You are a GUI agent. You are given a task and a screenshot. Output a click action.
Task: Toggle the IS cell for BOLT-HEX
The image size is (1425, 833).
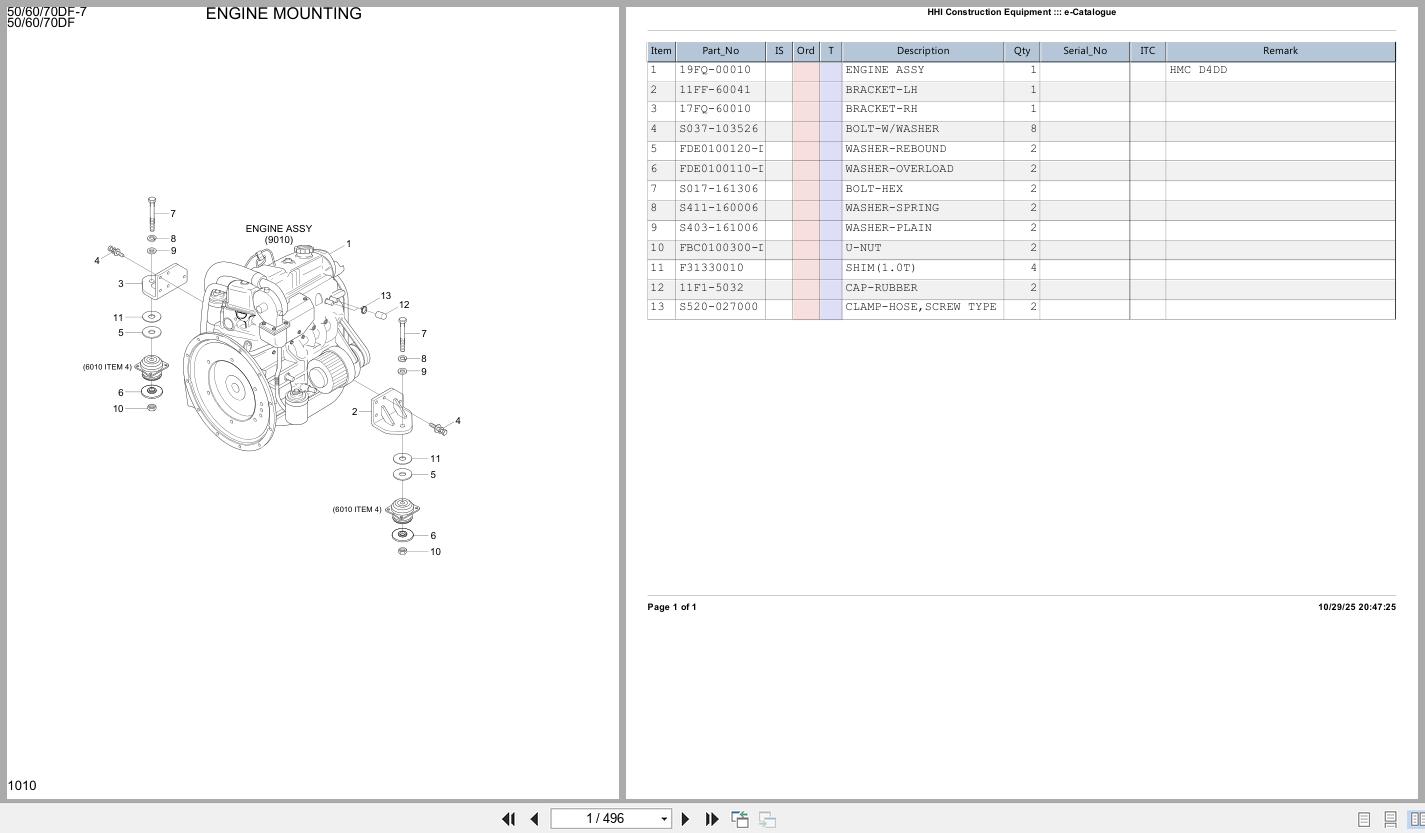tap(778, 188)
